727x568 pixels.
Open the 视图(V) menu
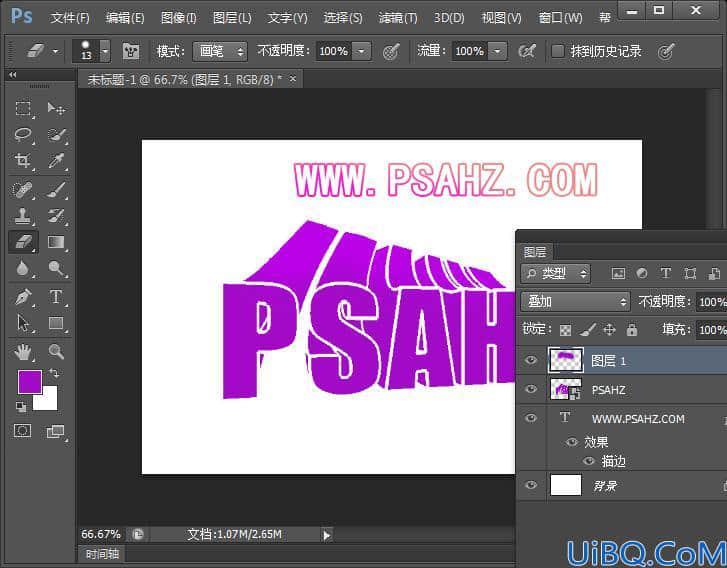click(x=501, y=18)
